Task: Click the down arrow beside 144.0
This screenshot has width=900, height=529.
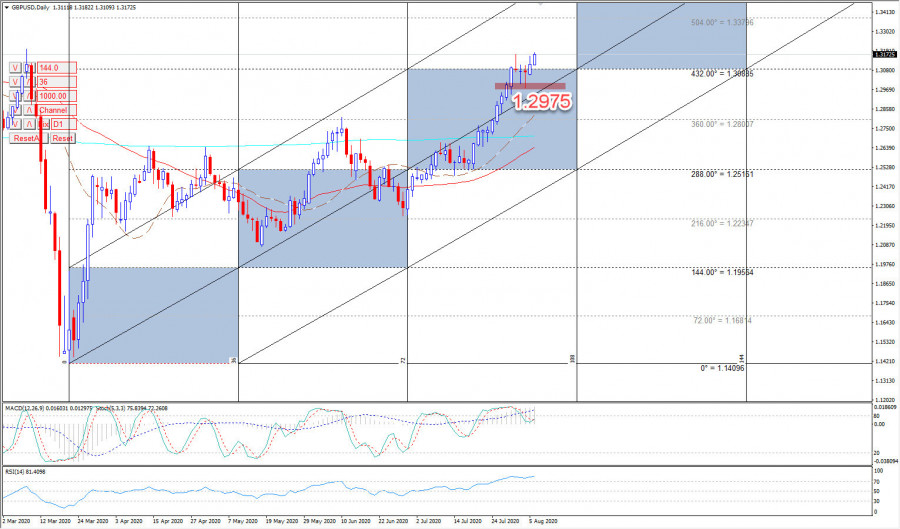Action: coord(15,68)
